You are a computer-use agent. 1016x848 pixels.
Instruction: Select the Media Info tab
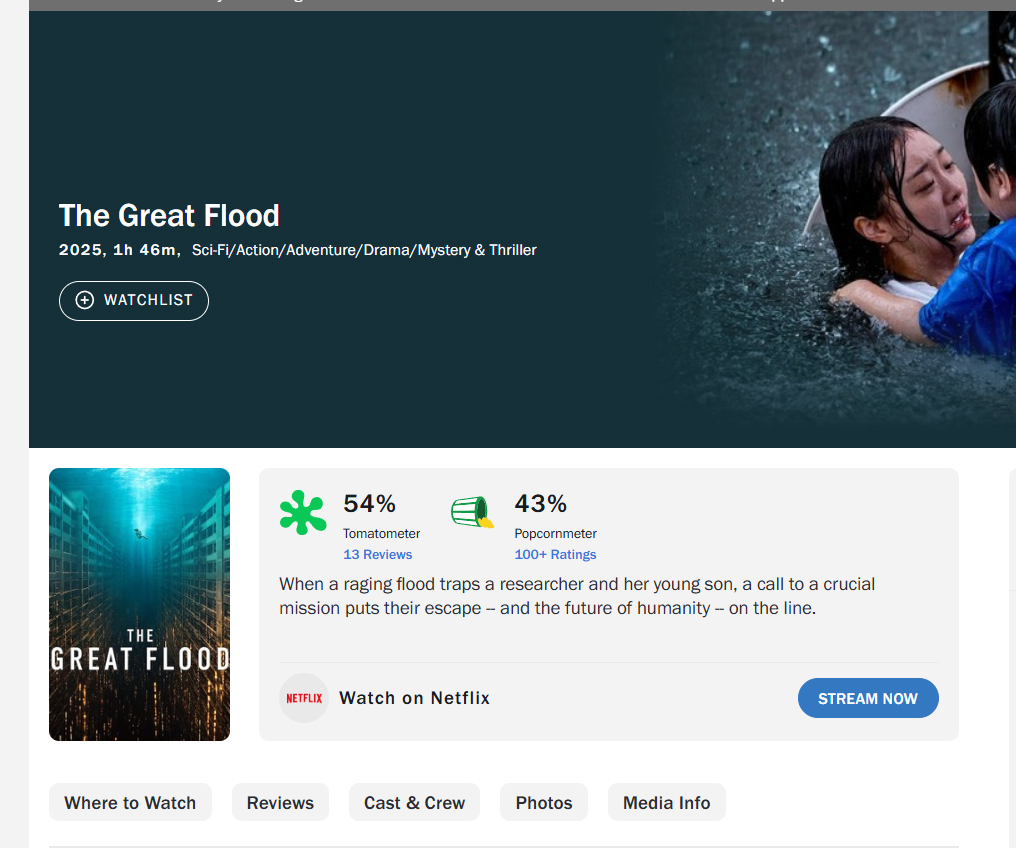(666, 802)
